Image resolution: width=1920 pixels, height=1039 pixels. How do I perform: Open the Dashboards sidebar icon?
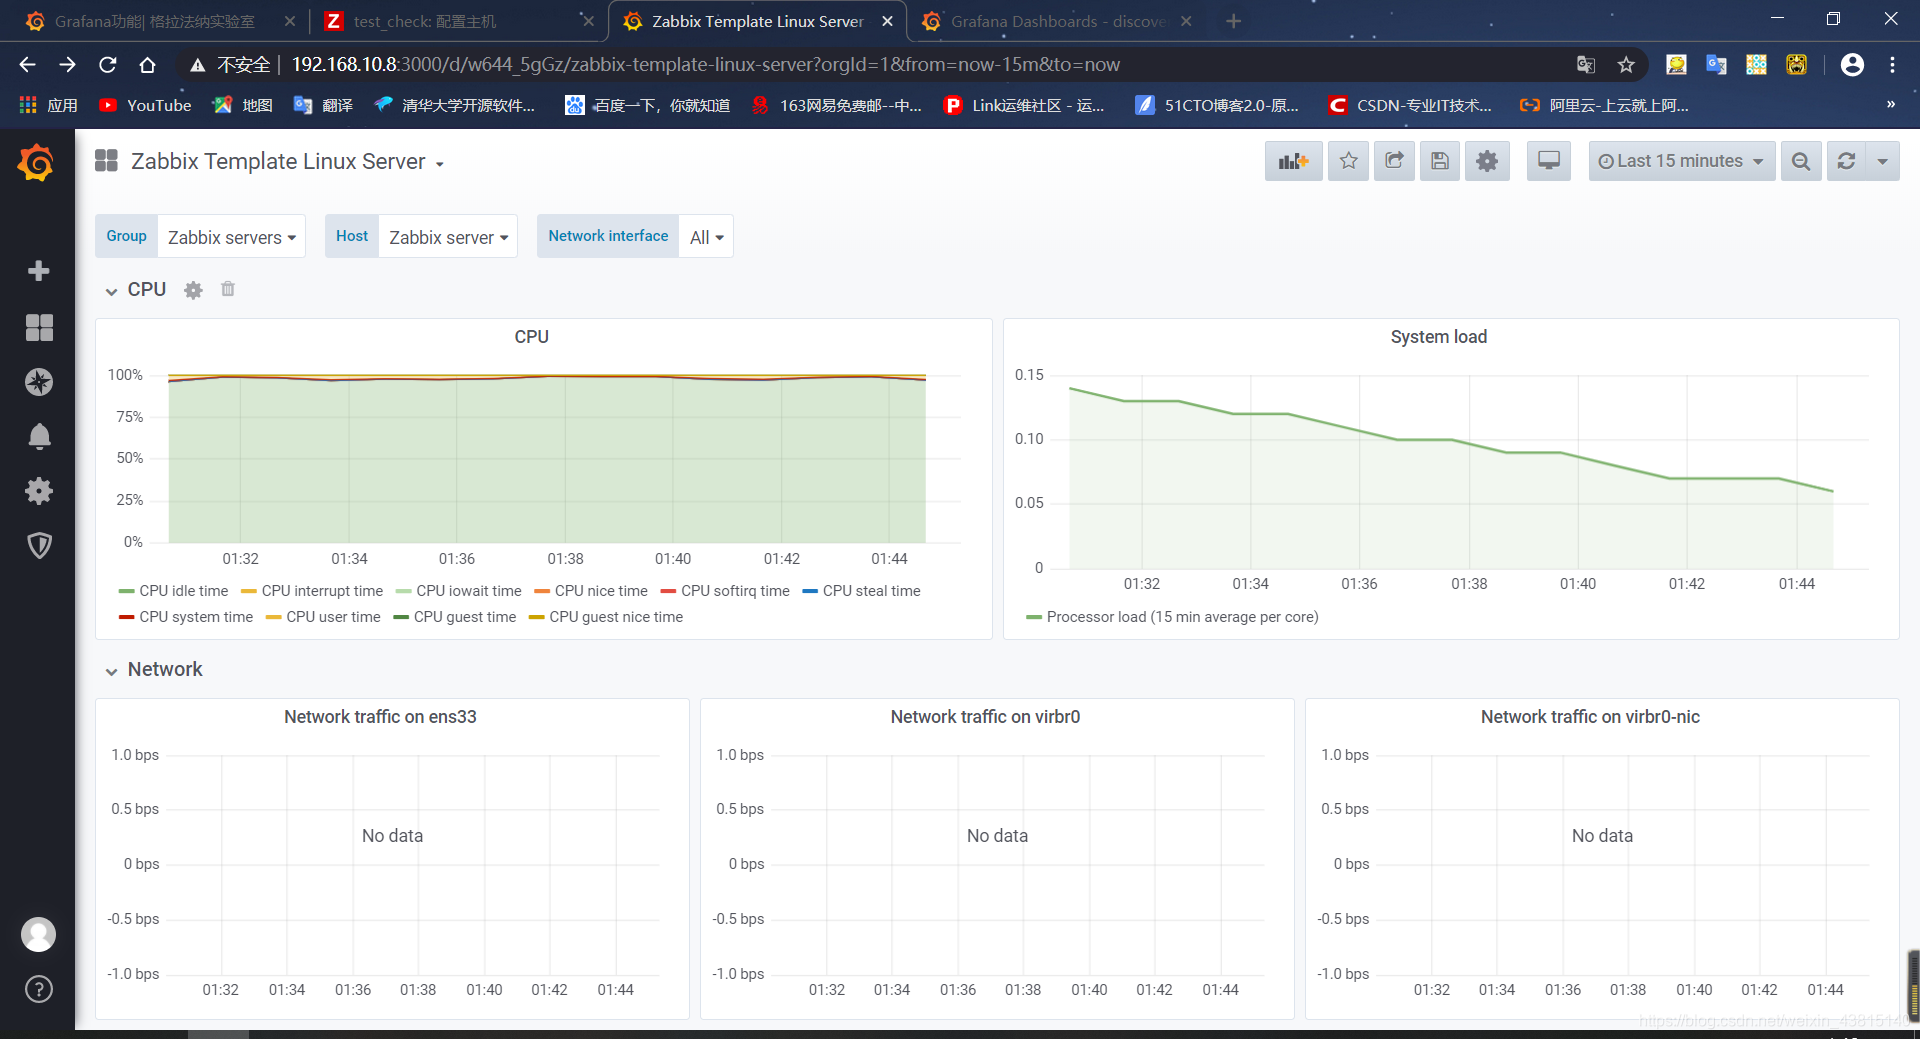[39, 327]
